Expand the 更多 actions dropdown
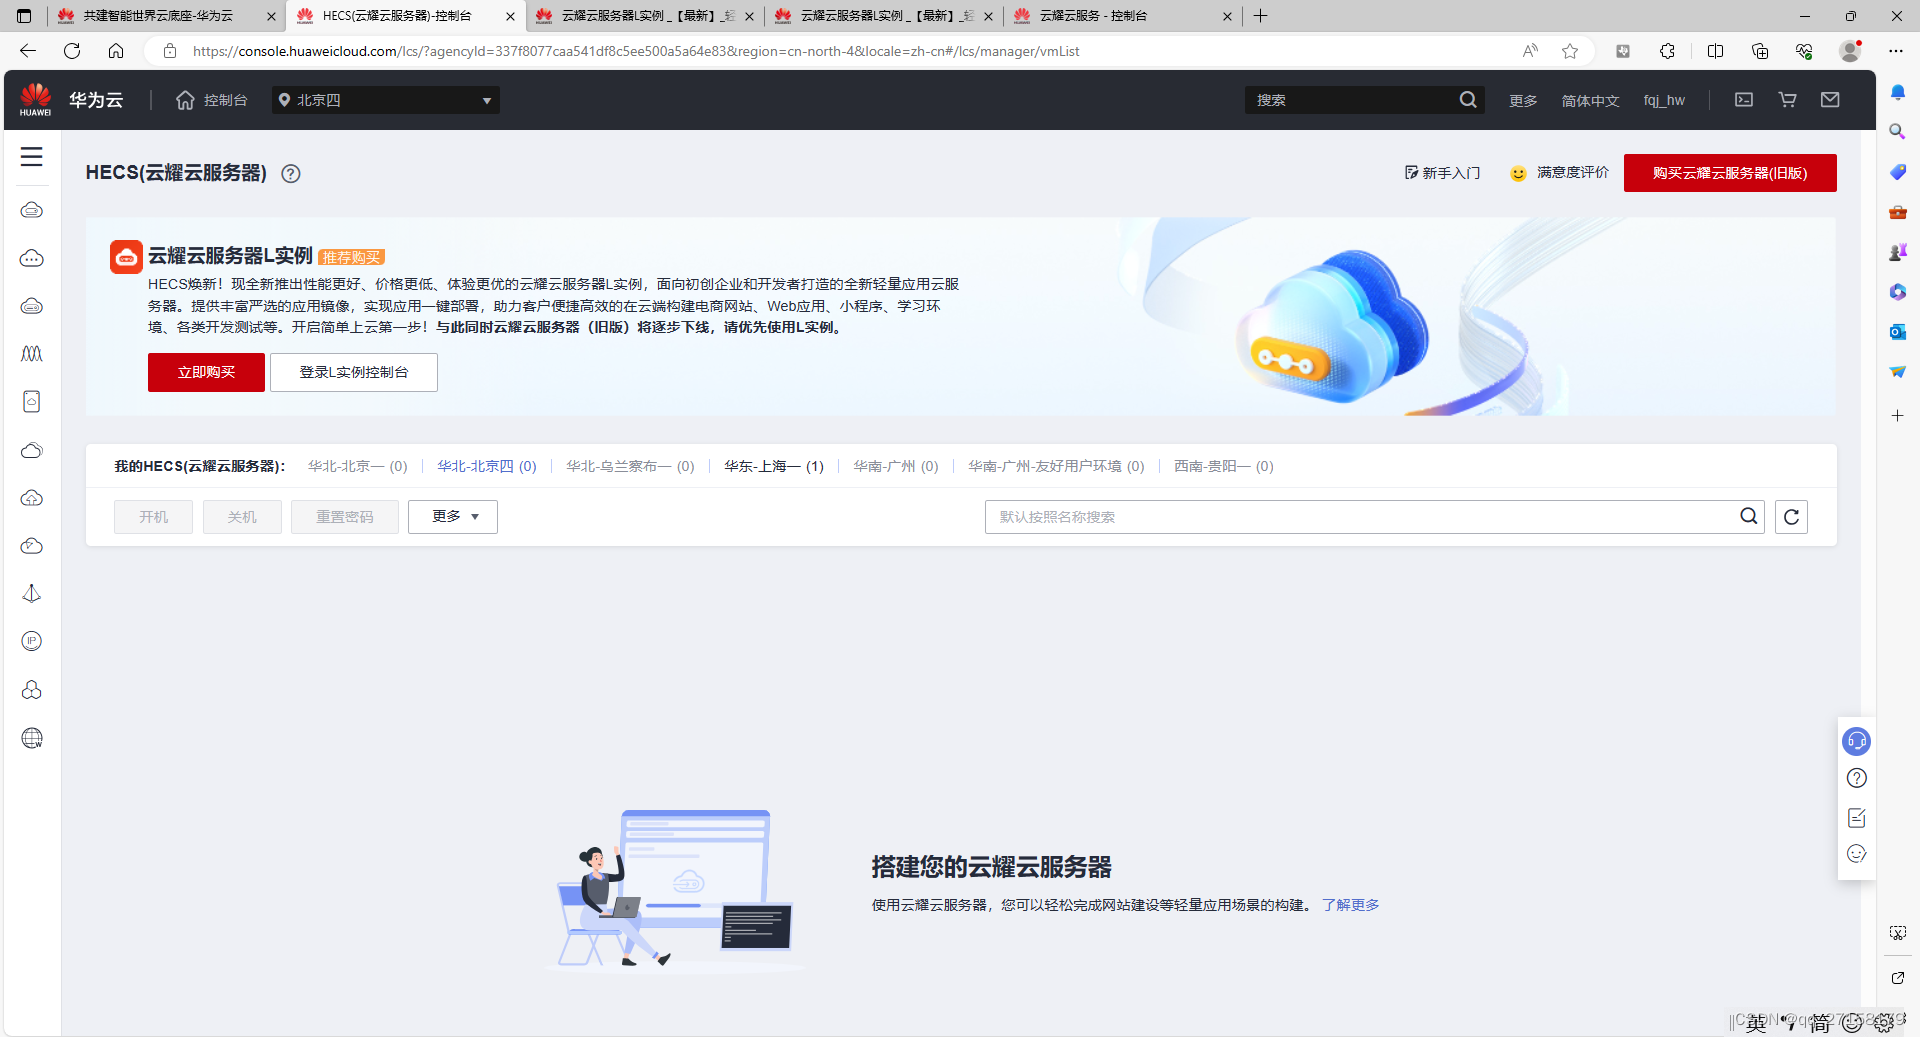This screenshot has height=1037, width=1920. (x=453, y=517)
